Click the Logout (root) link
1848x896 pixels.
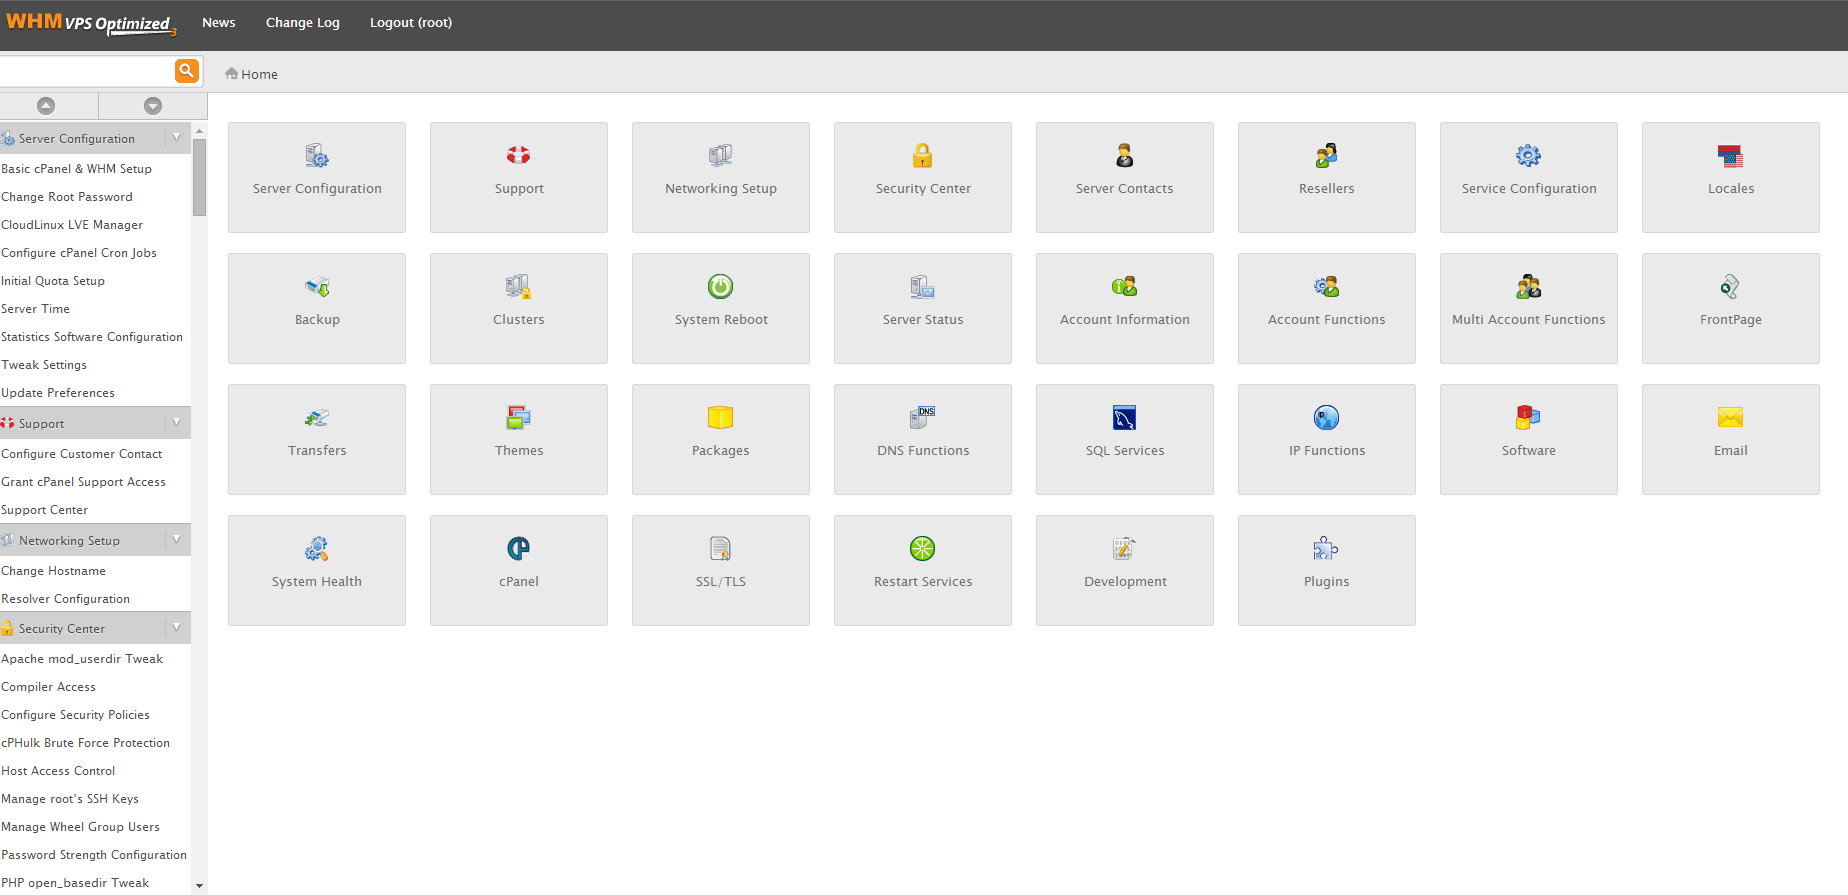(410, 23)
